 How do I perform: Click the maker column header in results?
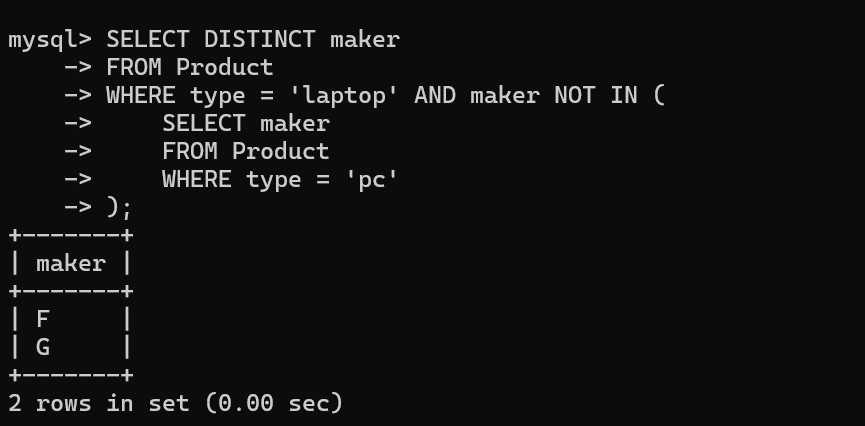[71, 264]
